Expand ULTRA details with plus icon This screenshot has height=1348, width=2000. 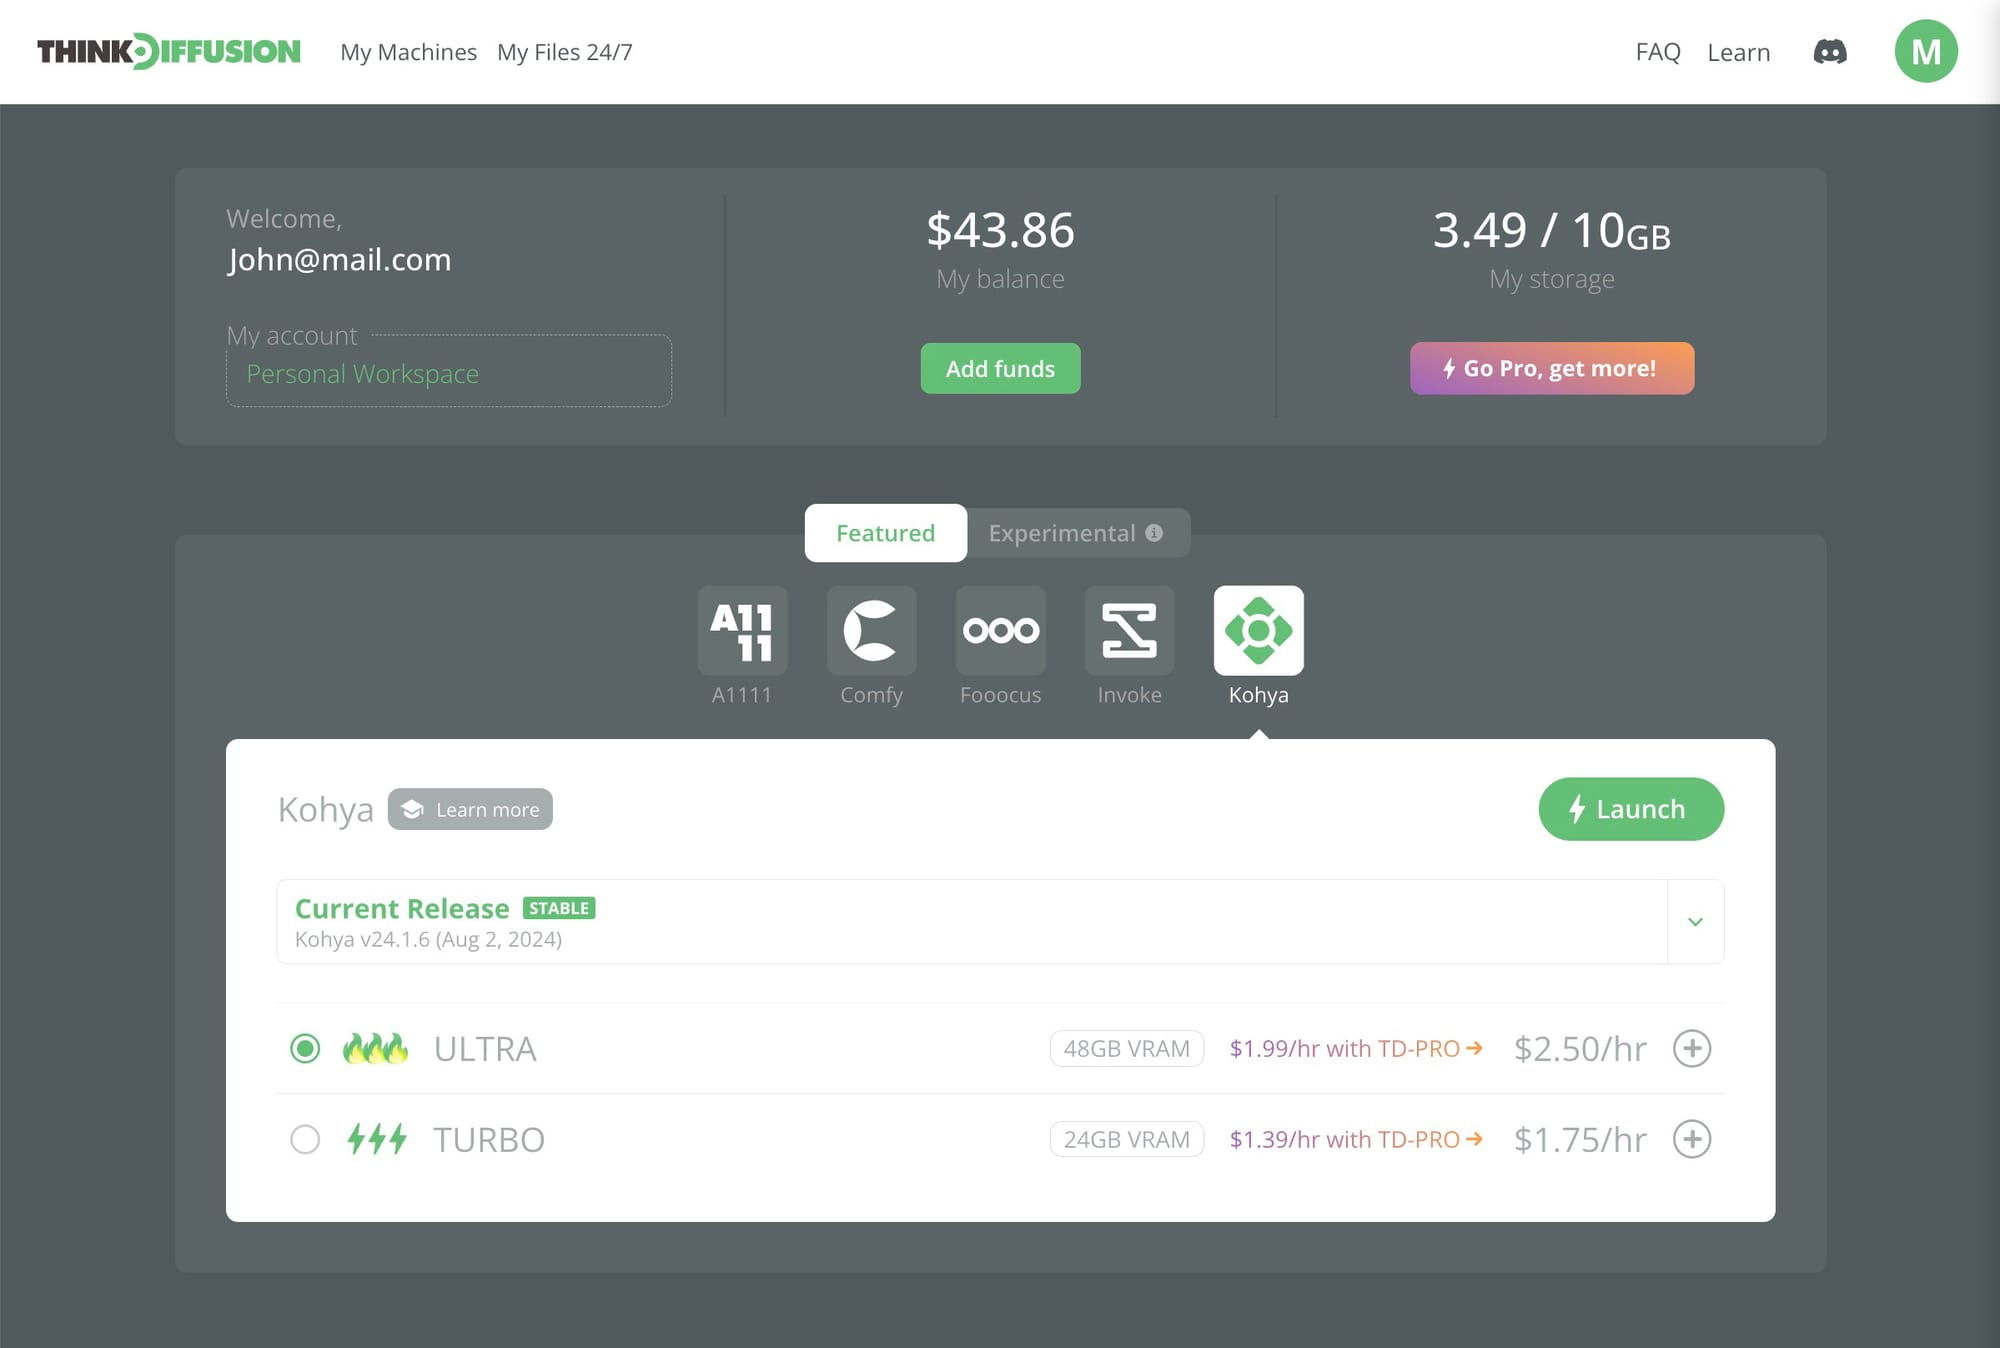coord(1692,1048)
